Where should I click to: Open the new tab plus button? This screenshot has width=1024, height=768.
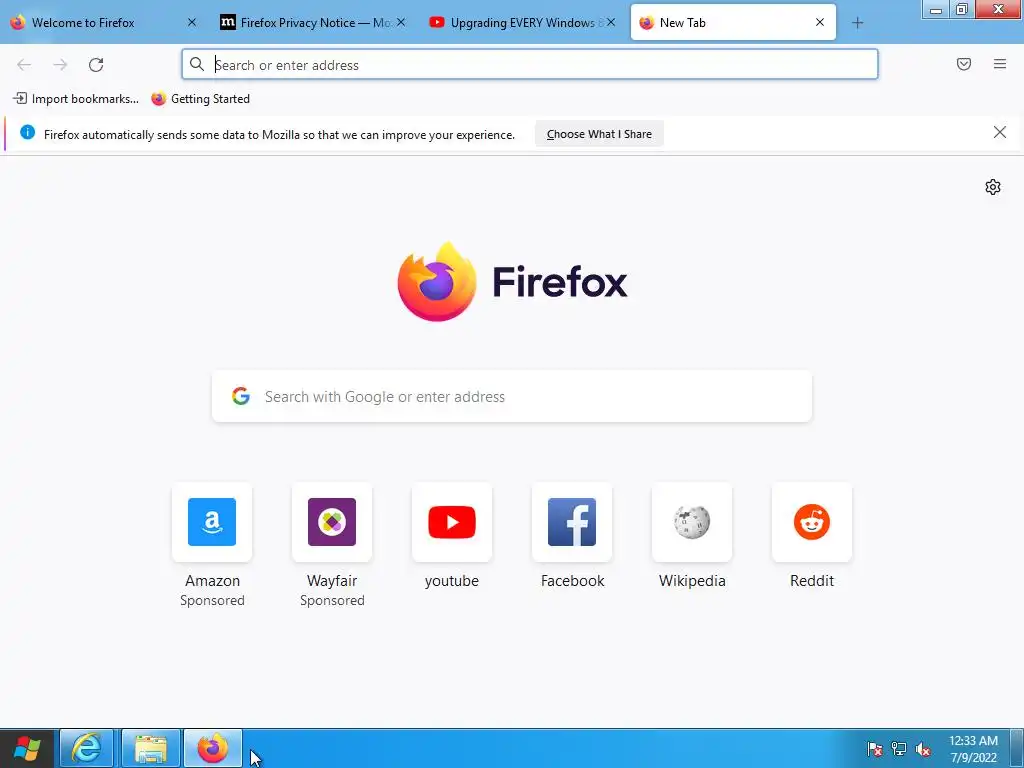coord(857,23)
